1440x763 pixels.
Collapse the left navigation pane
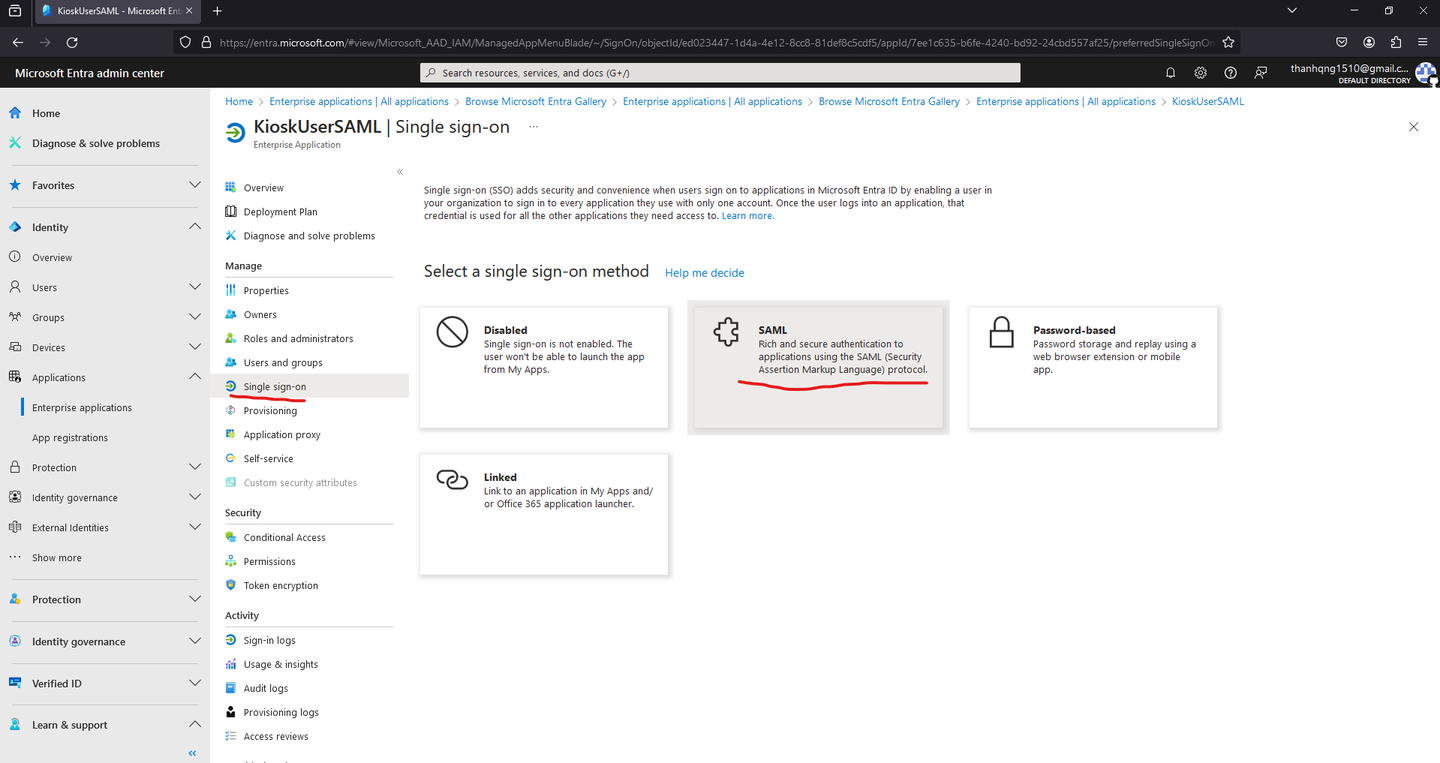click(193, 753)
